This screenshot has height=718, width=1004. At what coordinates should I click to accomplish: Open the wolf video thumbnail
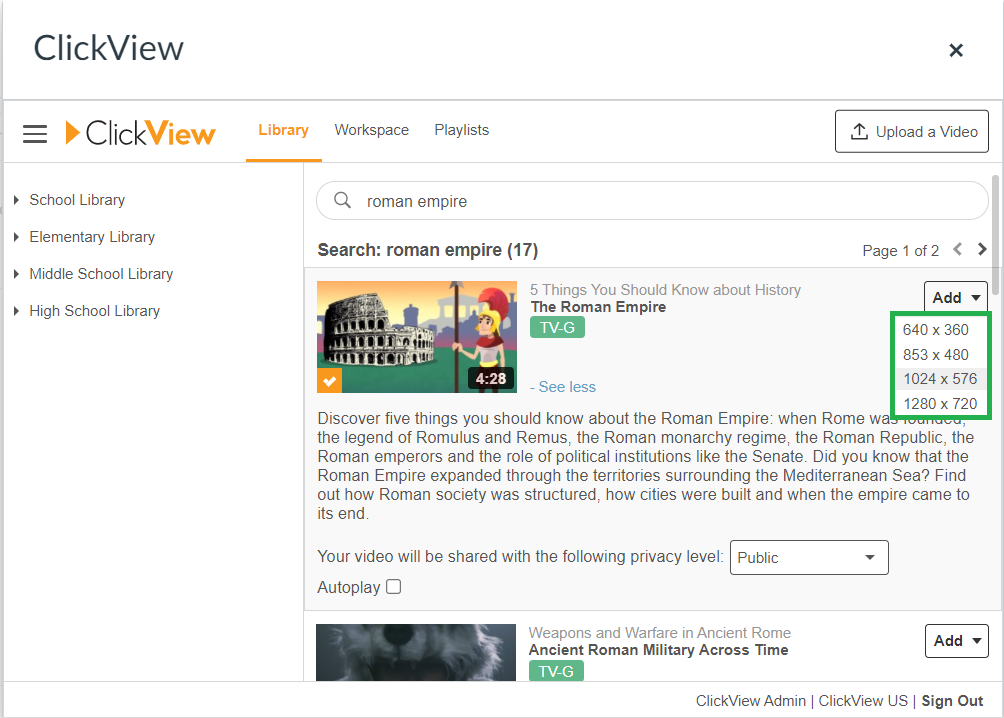tap(416, 652)
